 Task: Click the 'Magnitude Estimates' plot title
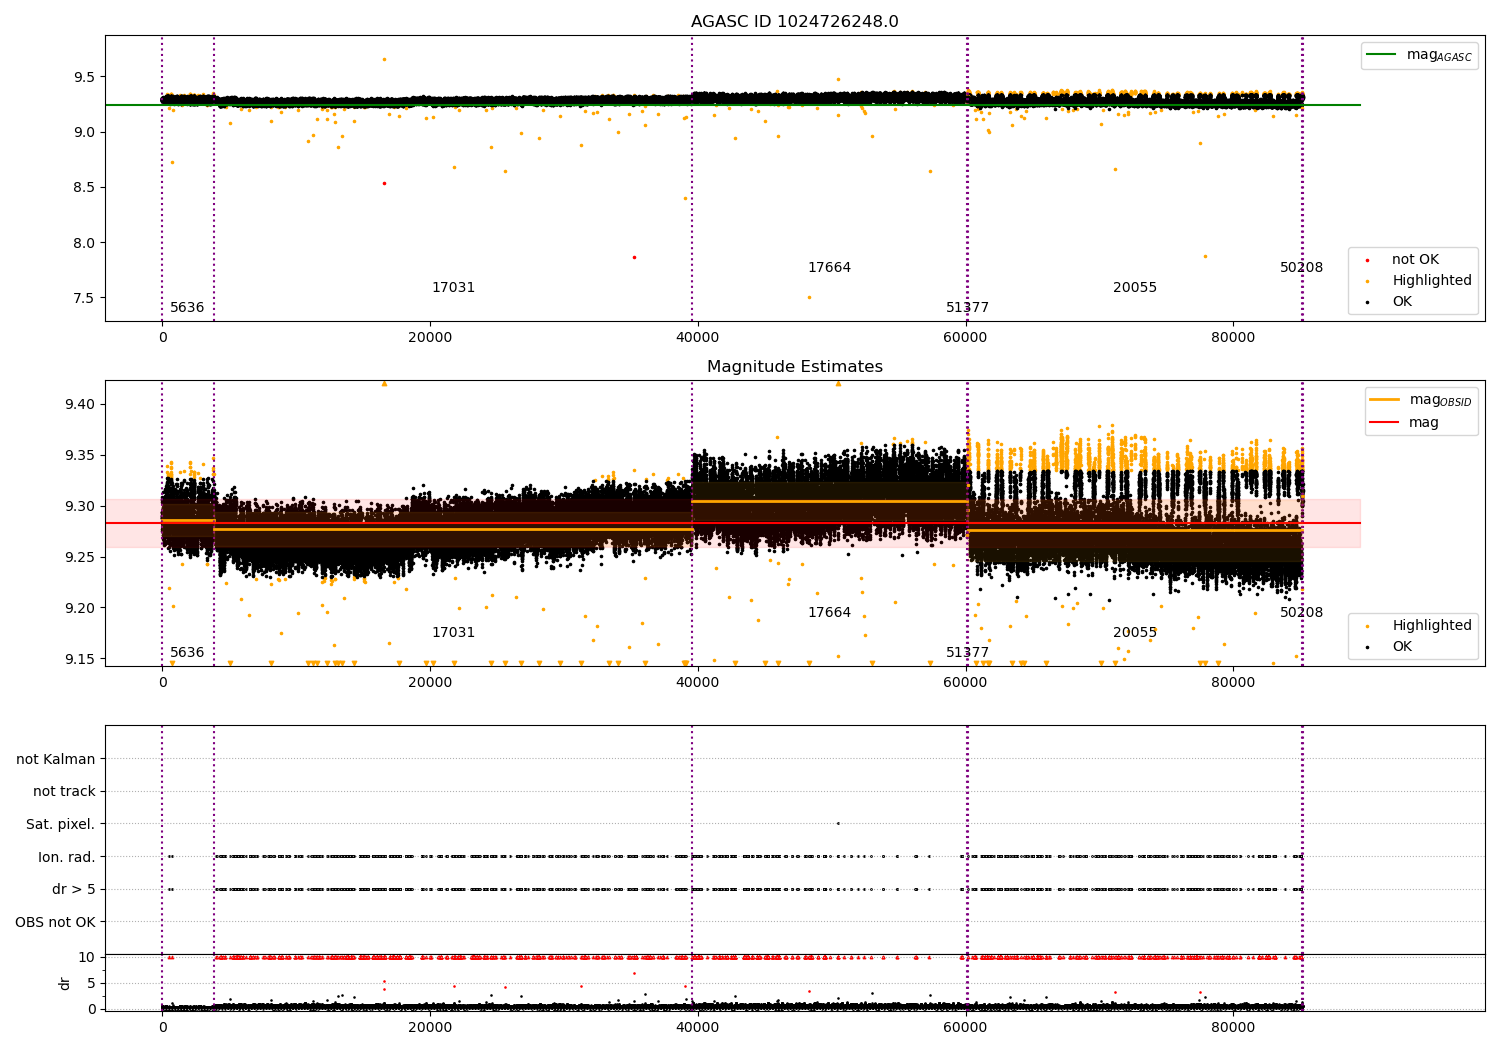click(794, 367)
